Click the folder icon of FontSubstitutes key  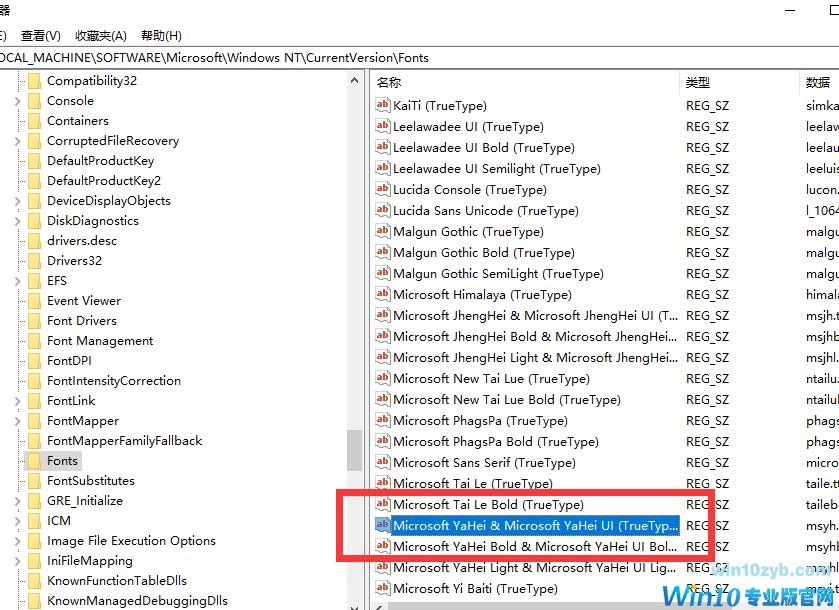tap(37, 480)
